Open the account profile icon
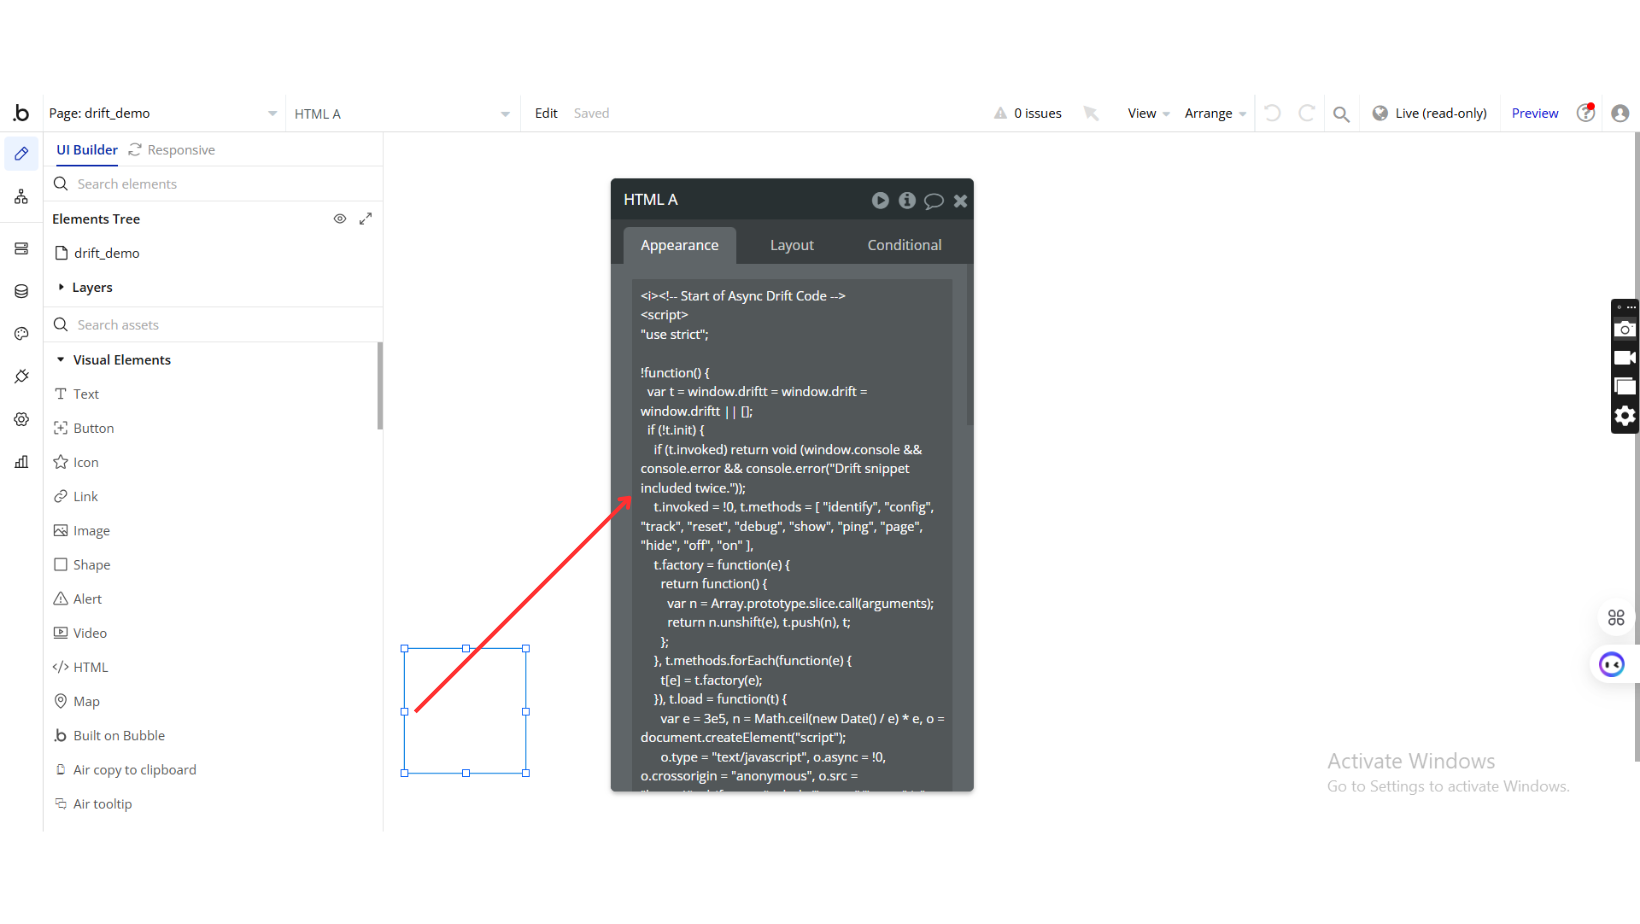Viewport: 1640px width, 924px height. [1620, 113]
